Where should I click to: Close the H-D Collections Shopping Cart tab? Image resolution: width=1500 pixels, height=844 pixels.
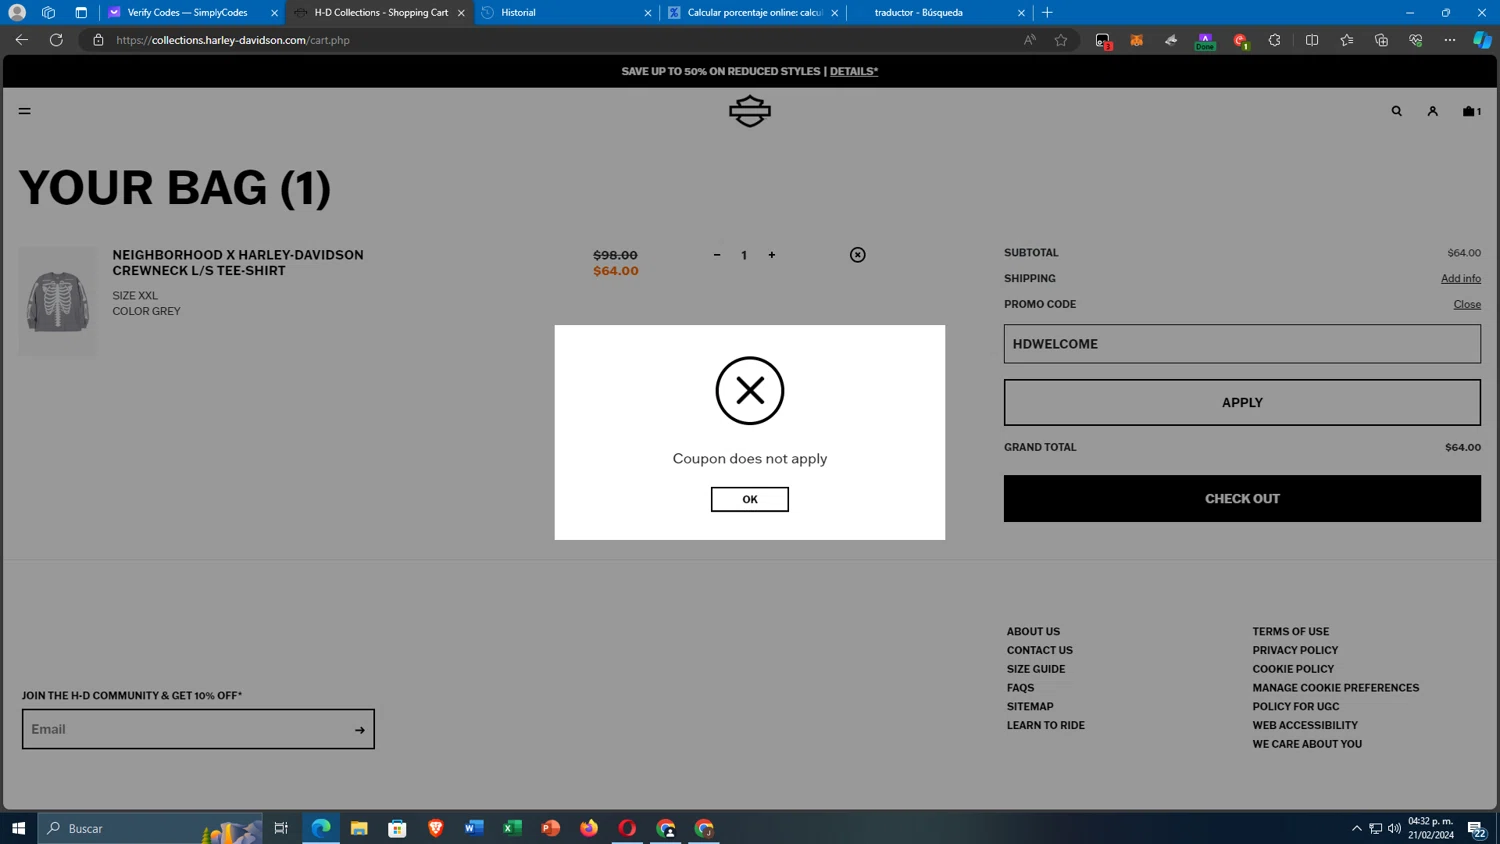[461, 13]
